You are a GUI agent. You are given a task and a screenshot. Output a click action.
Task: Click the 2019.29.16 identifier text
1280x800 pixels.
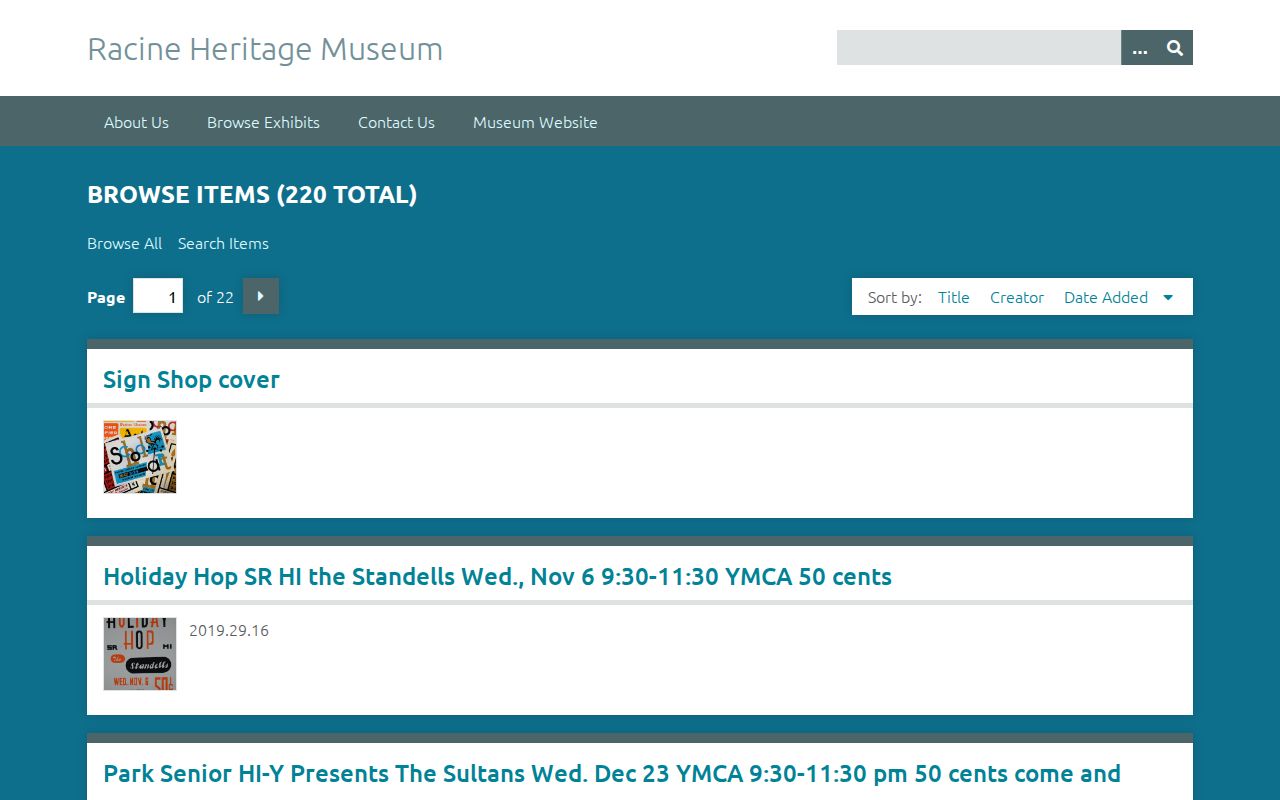point(229,630)
